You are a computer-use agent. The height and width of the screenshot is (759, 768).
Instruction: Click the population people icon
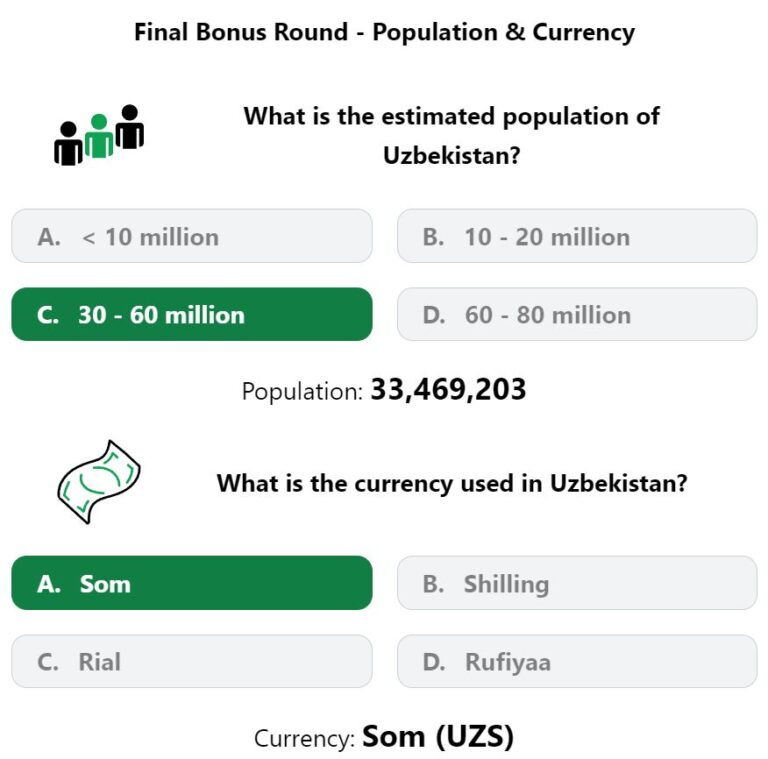coord(99,135)
